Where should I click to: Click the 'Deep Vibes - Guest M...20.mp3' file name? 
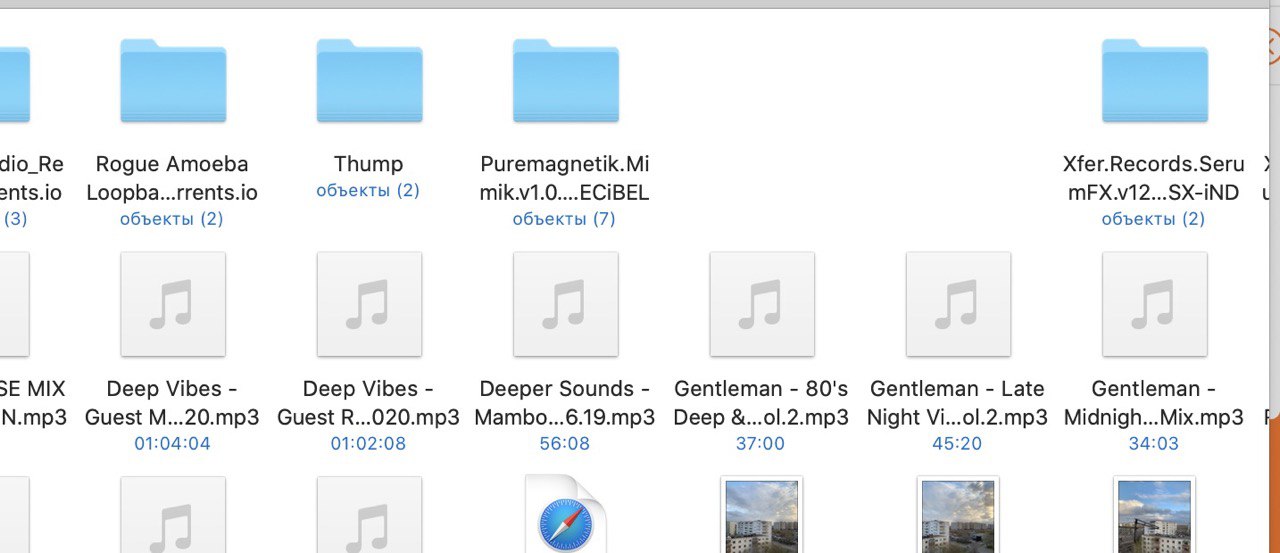pos(172,403)
